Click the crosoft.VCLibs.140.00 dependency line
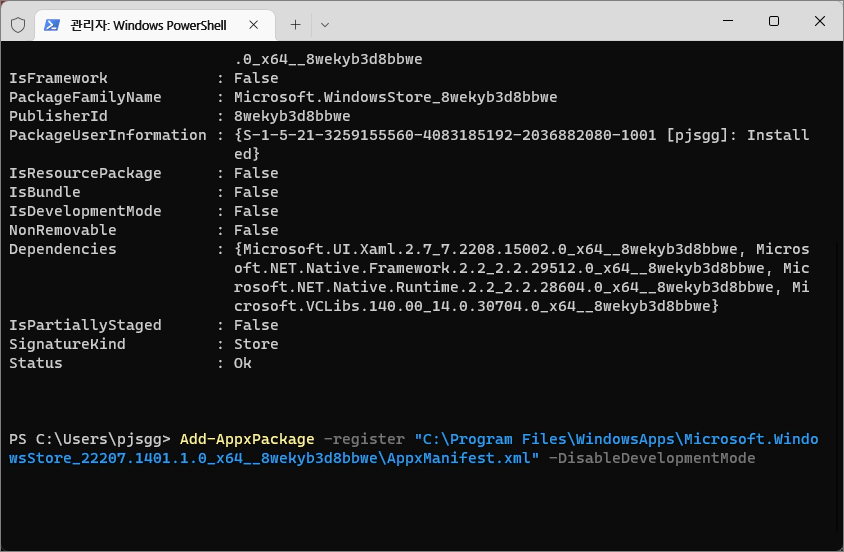 pos(476,306)
